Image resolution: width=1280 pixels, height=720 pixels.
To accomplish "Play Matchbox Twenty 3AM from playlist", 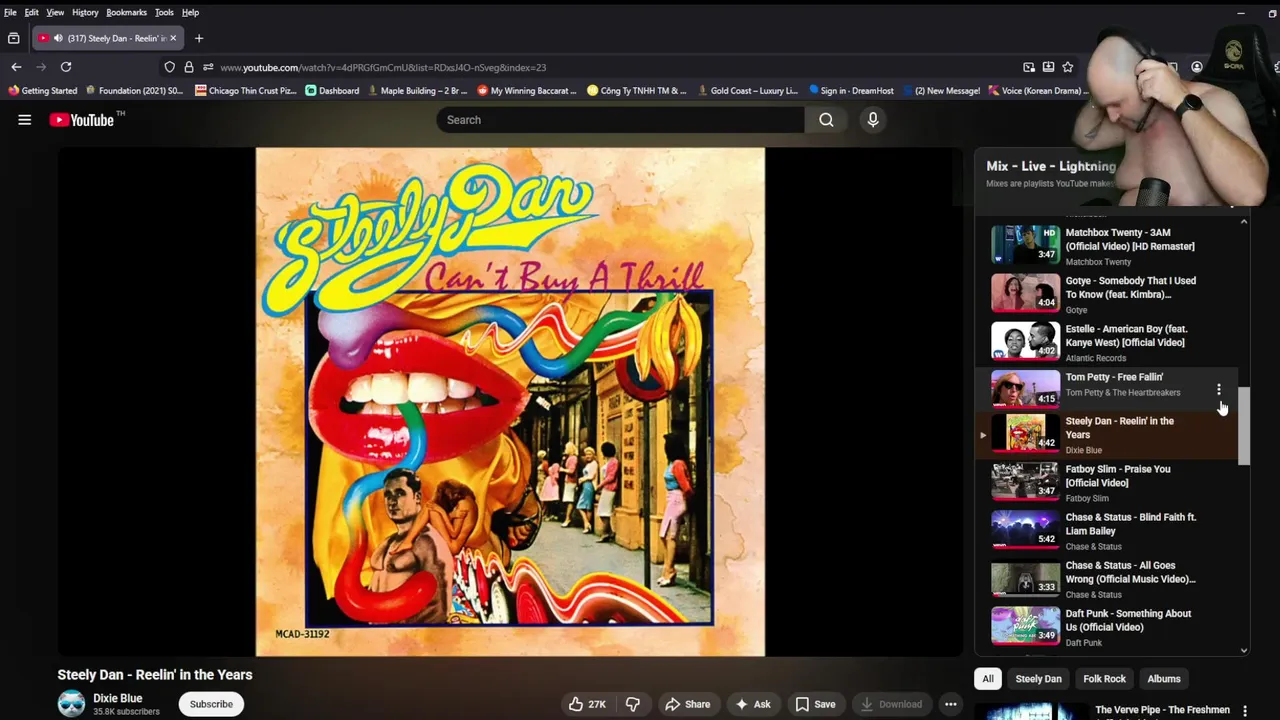I will 1108,246.
